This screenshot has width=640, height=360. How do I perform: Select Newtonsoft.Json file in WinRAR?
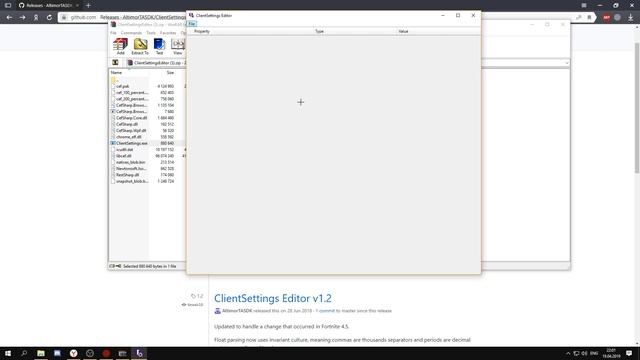click(131, 169)
